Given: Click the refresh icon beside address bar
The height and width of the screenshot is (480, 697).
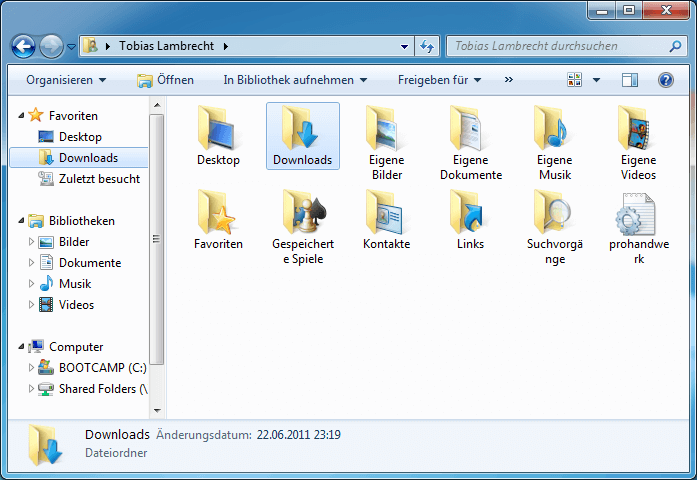Looking at the screenshot, I should pos(427,46).
